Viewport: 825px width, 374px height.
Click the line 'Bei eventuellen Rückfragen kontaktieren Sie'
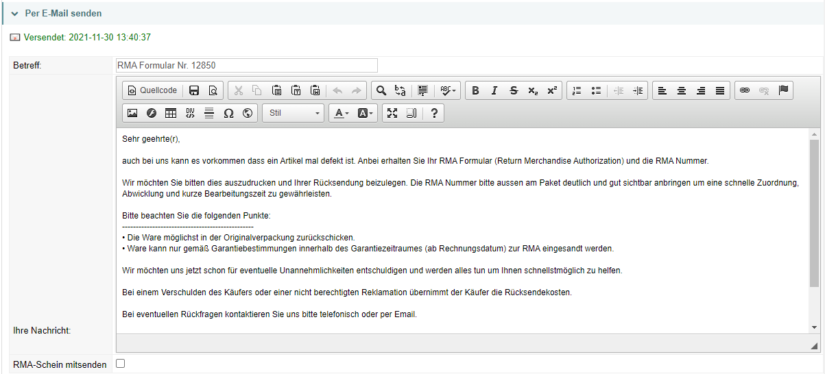(269, 315)
